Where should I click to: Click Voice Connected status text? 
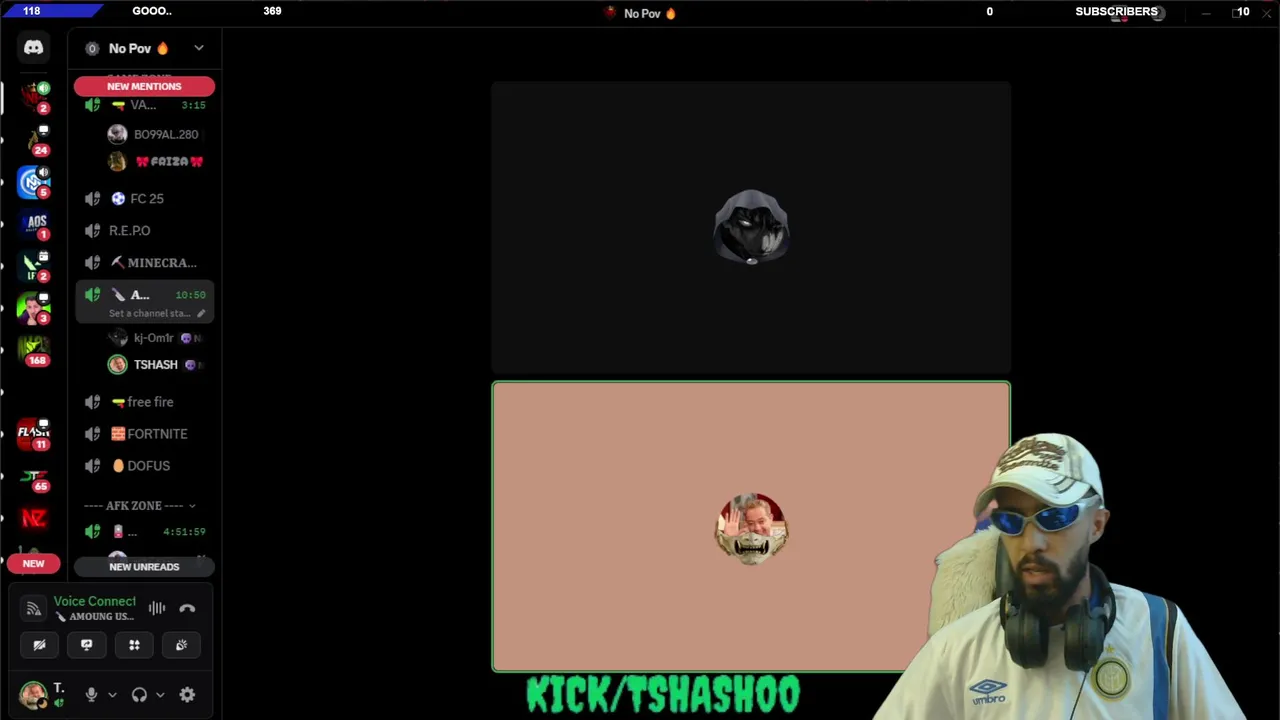click(x=94, y=601)
